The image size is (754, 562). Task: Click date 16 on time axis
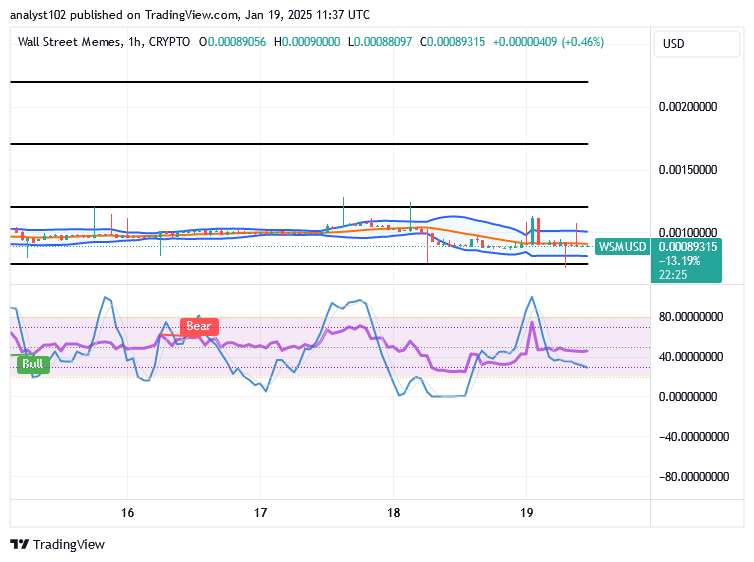pyautogui.click(x=127, y=512)
